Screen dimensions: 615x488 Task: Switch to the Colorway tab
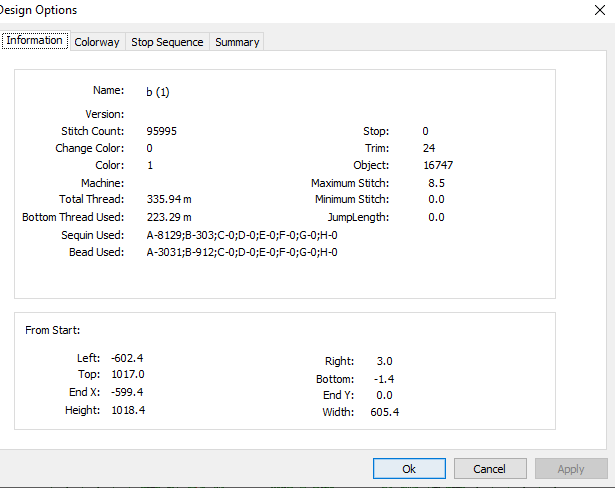coord(97,42)
